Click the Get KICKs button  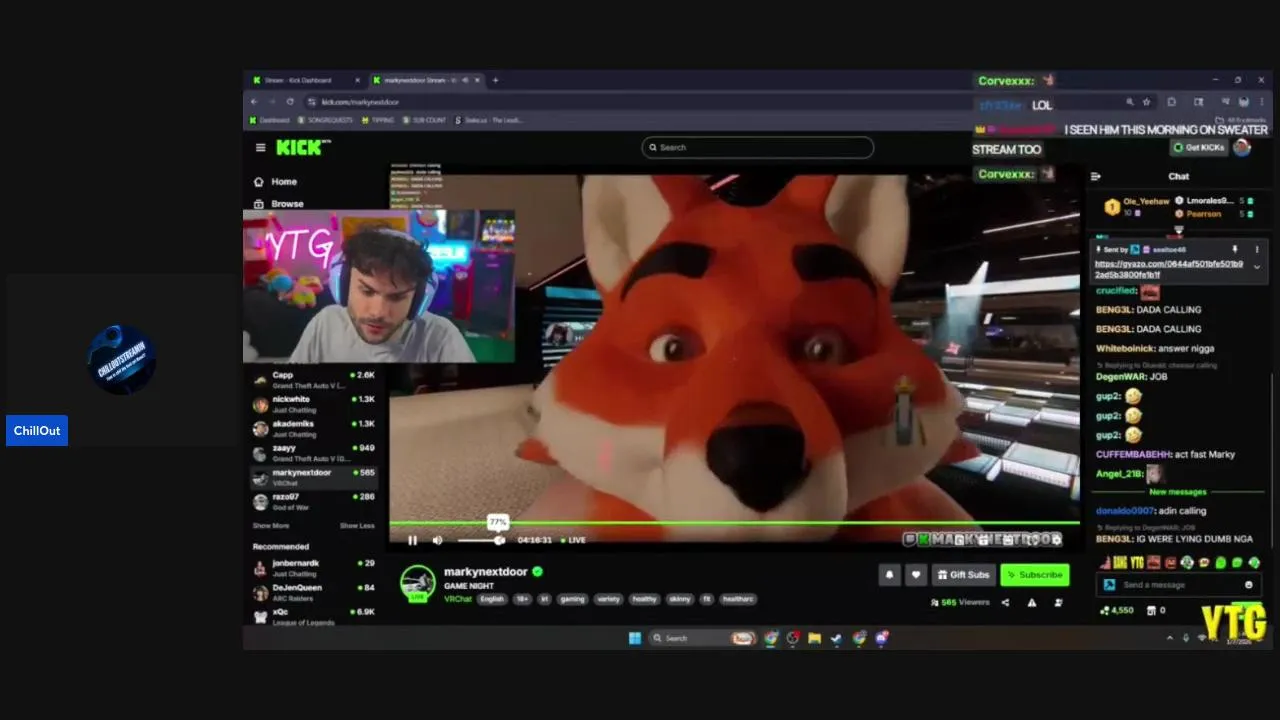1198,148
